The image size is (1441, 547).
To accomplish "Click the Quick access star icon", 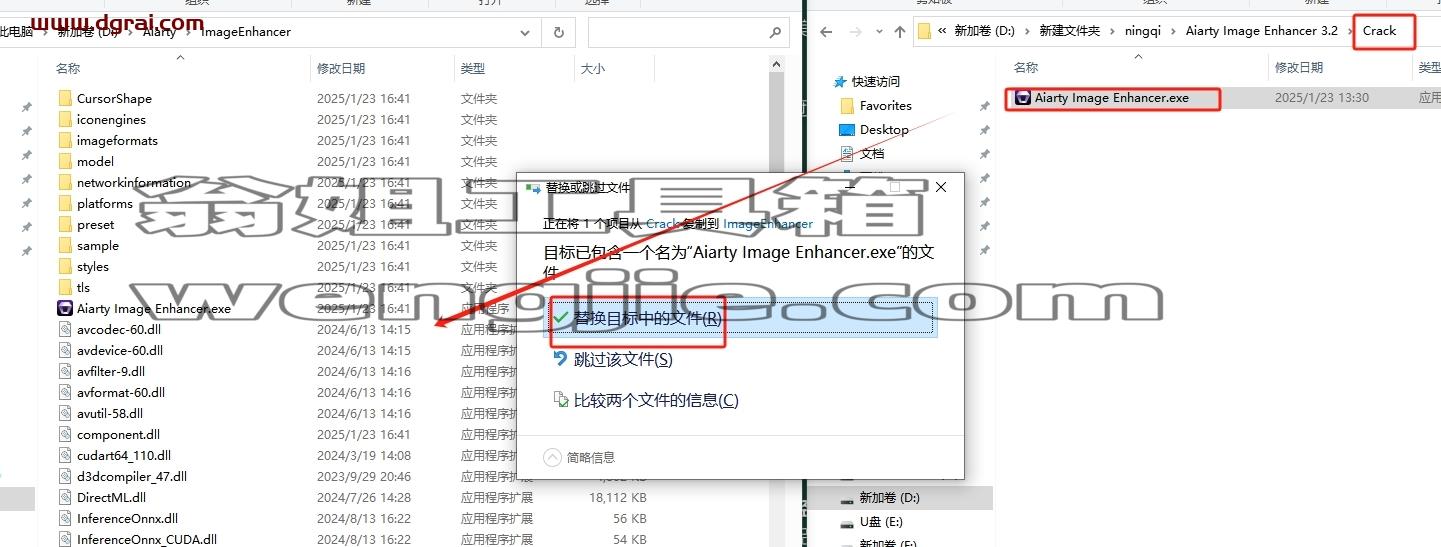I will (839, 81).
